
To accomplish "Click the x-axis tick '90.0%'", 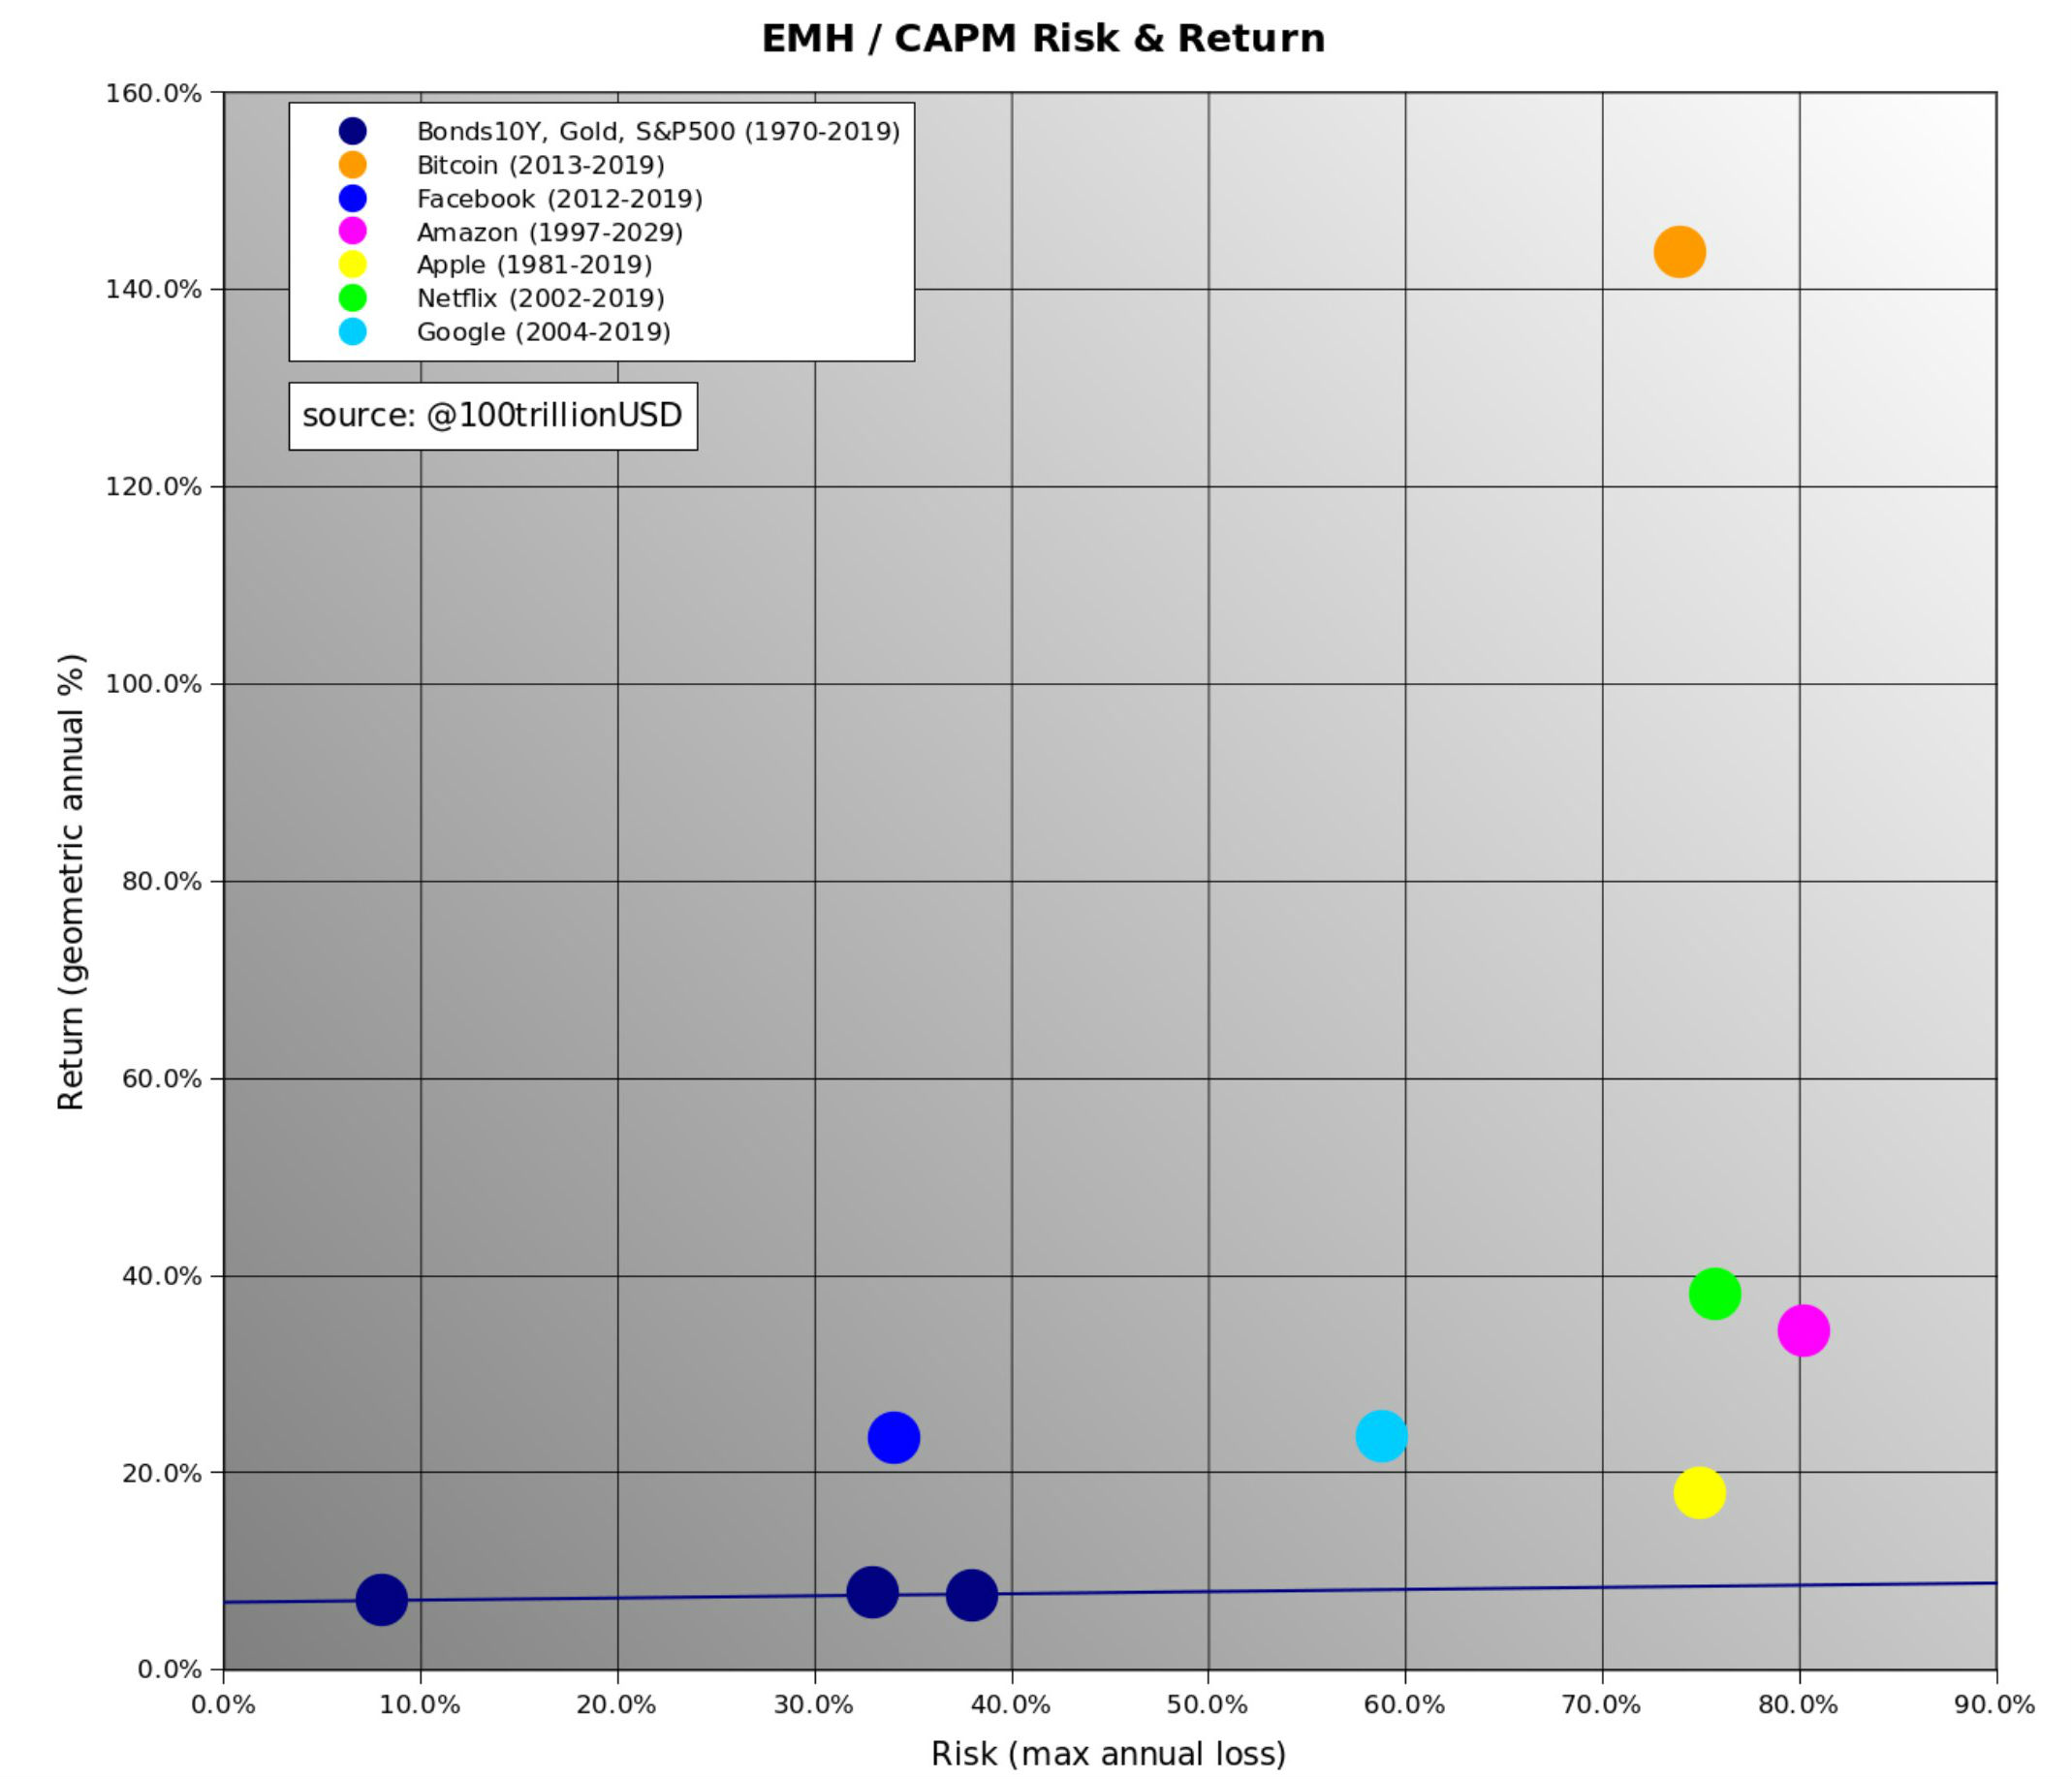I will [1996, 1705].
